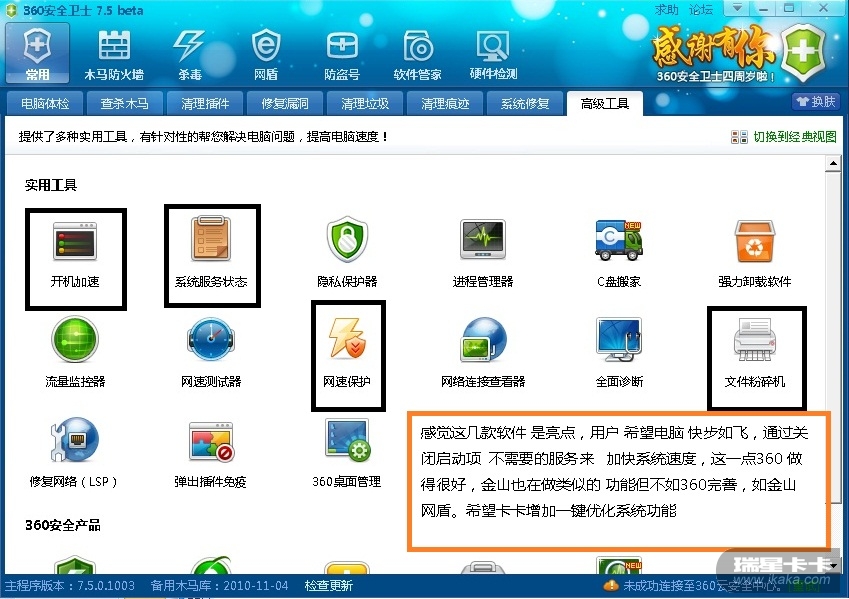Open the 系统服务状态 tool
This screenshot has height=599, width=849.
211,252
